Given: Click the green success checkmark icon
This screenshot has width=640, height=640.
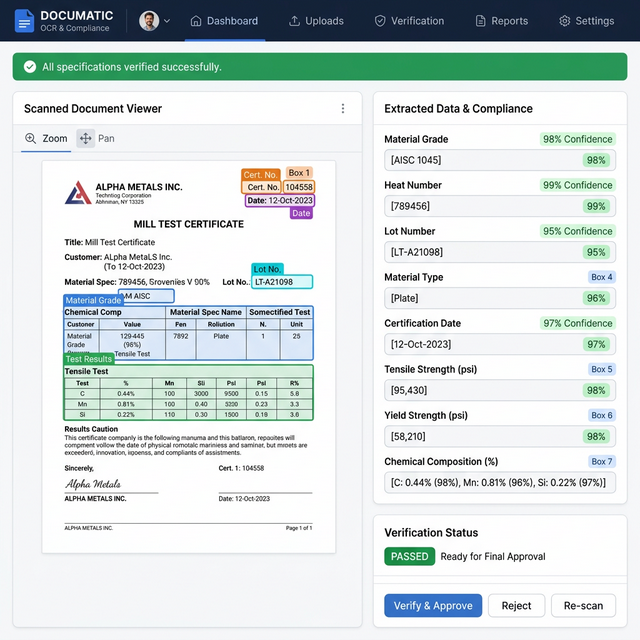Looking at the screenshot, I should [30, 67].
